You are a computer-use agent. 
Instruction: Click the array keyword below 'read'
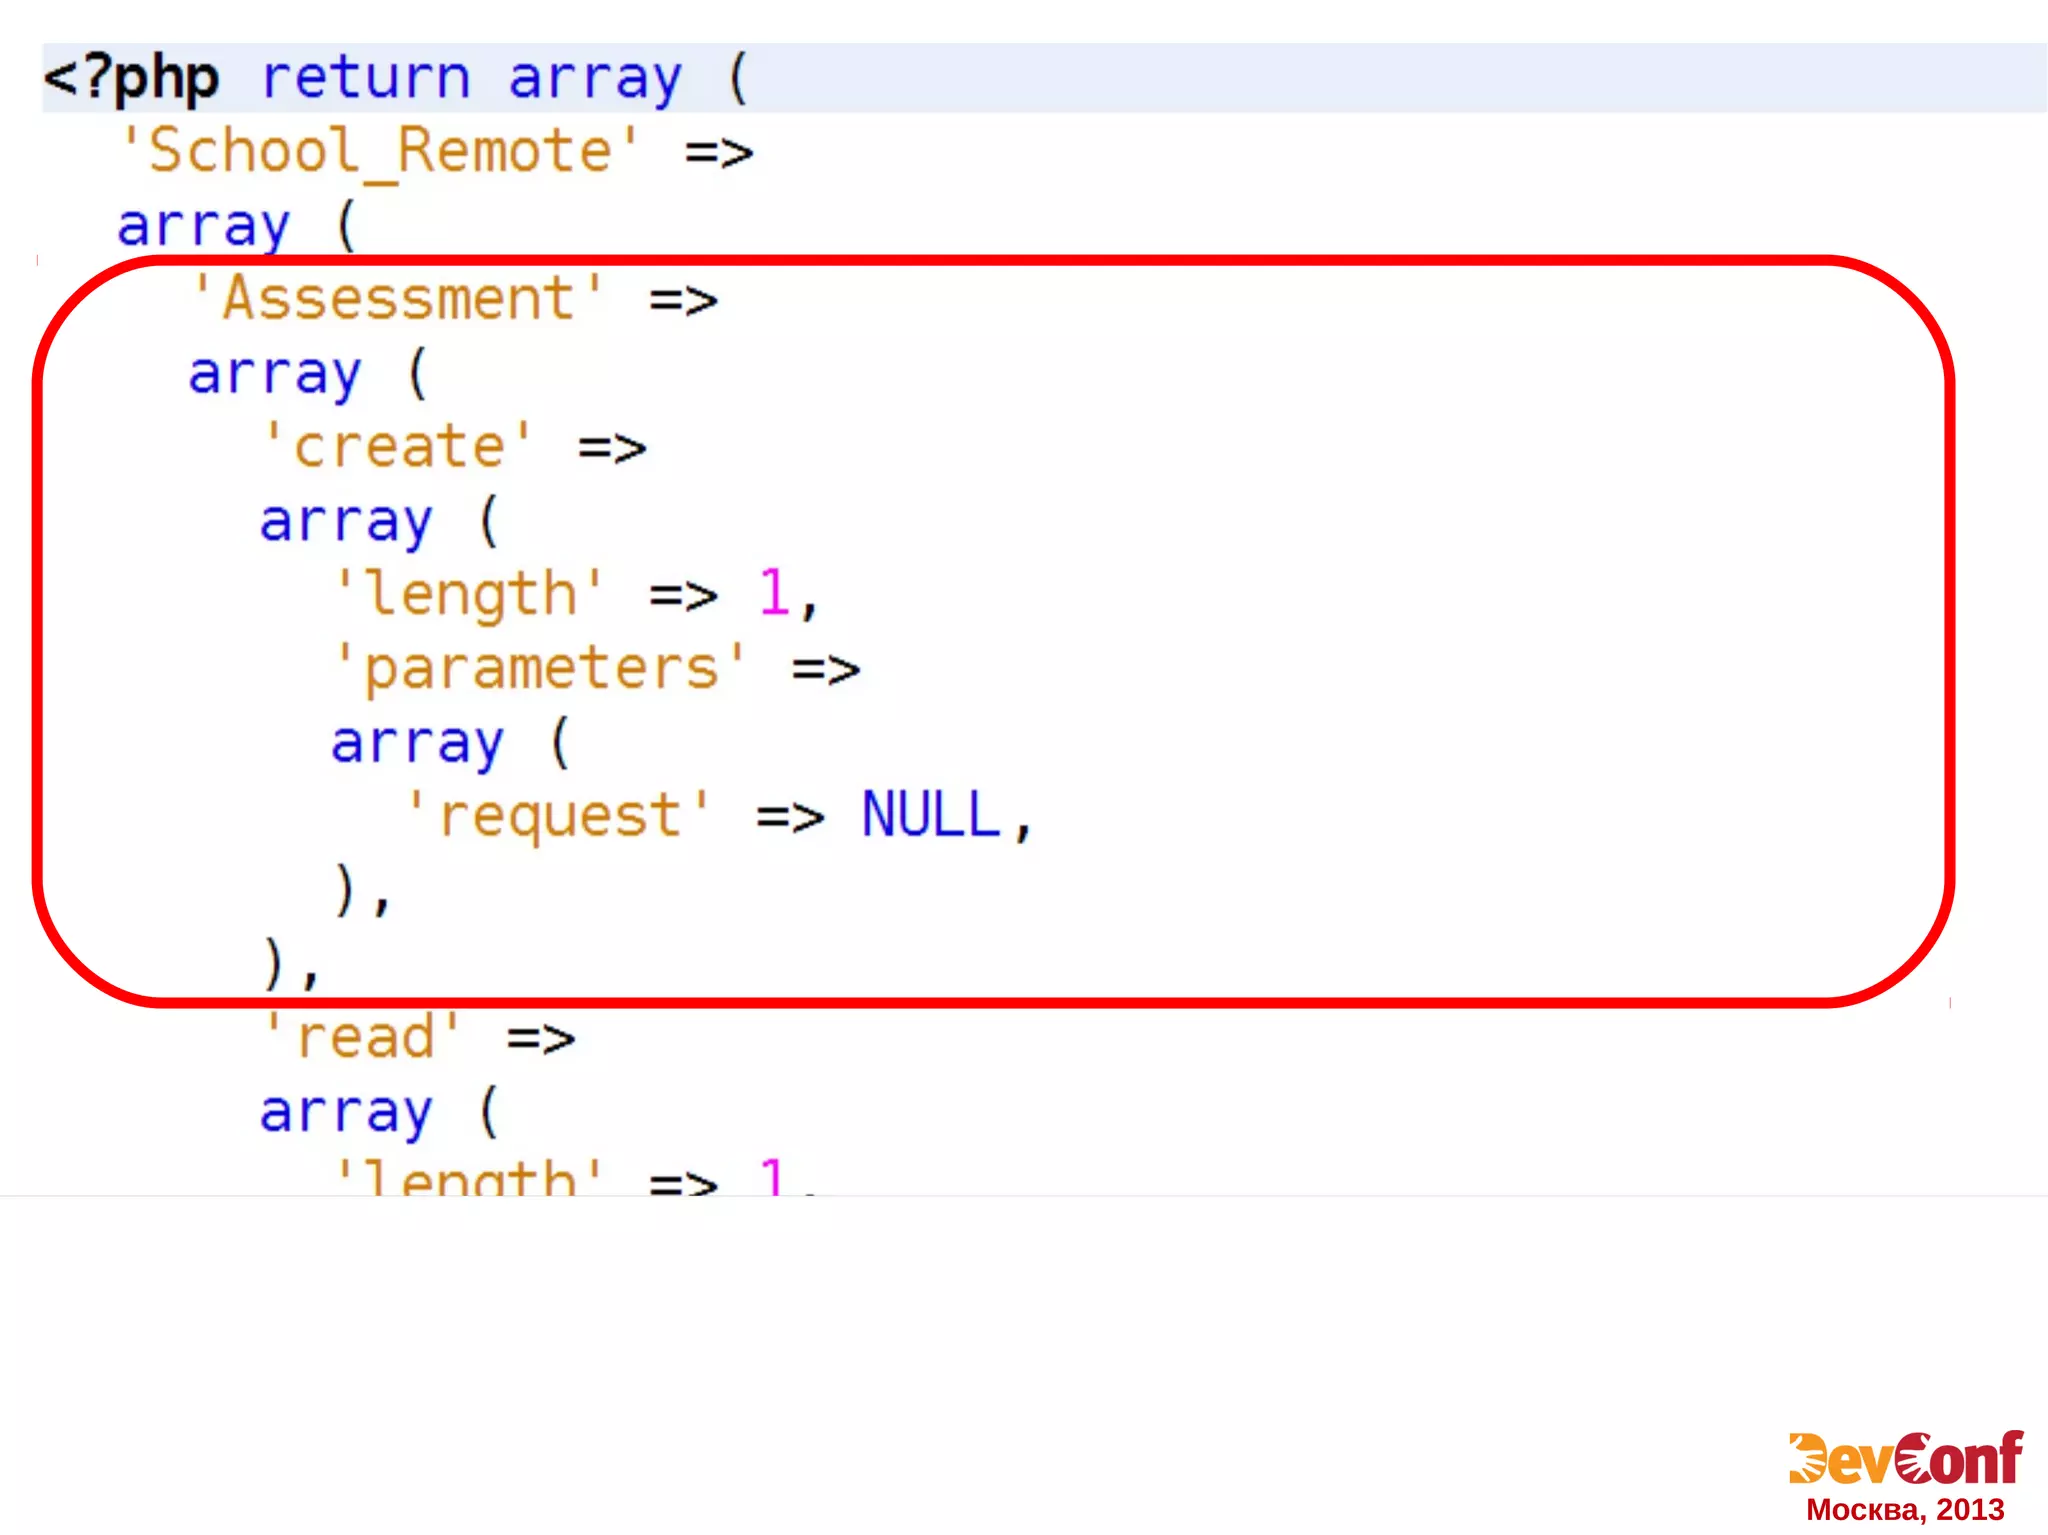pos(346,1112)
